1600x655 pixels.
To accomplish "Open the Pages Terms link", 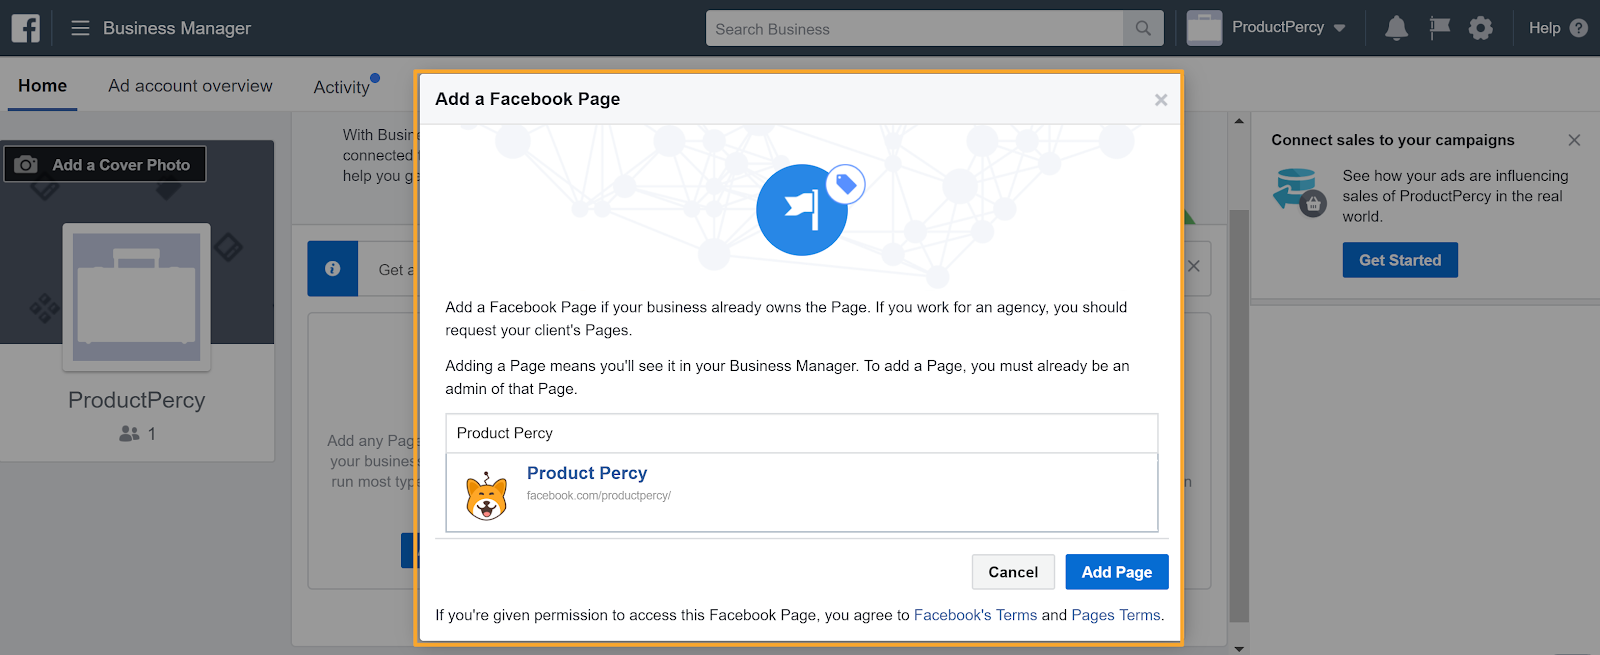I will [x=1116, y=615].
